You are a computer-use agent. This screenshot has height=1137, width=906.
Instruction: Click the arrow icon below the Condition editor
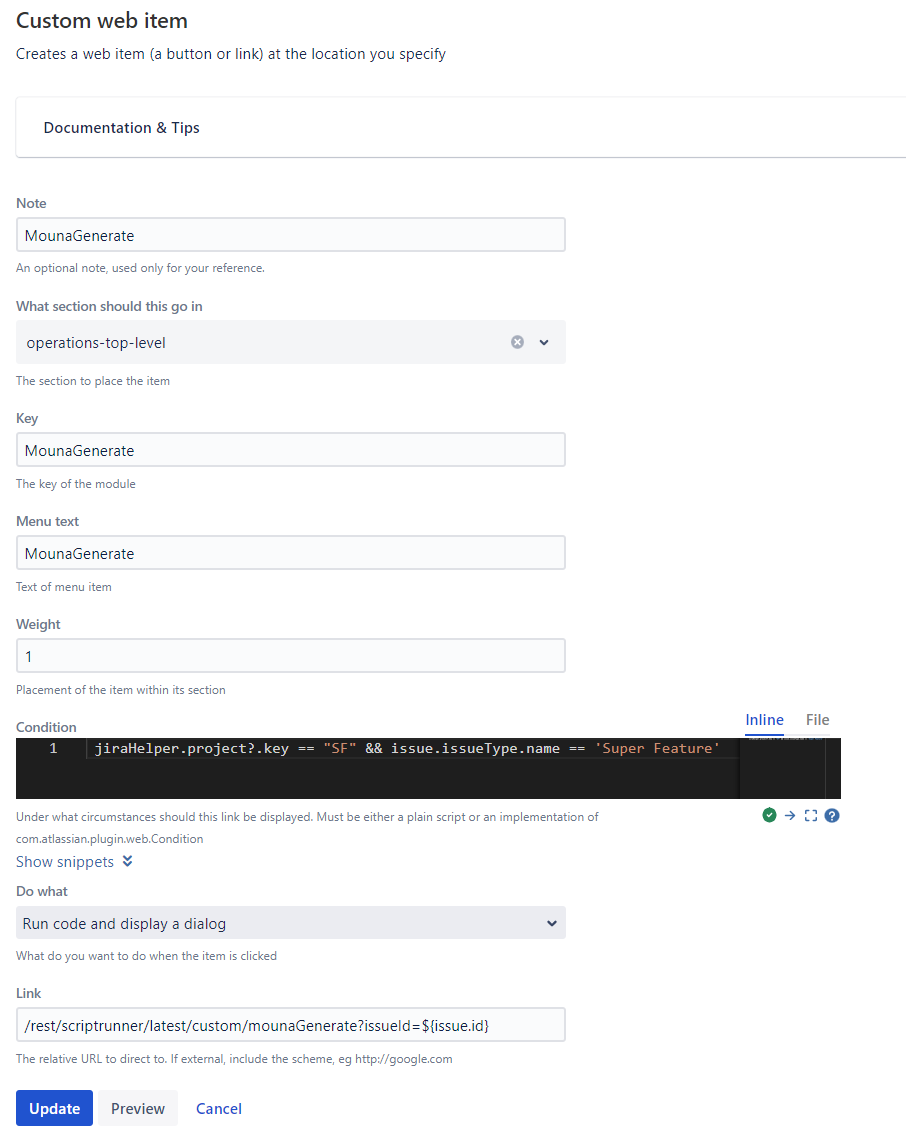[x=790, y=816]
